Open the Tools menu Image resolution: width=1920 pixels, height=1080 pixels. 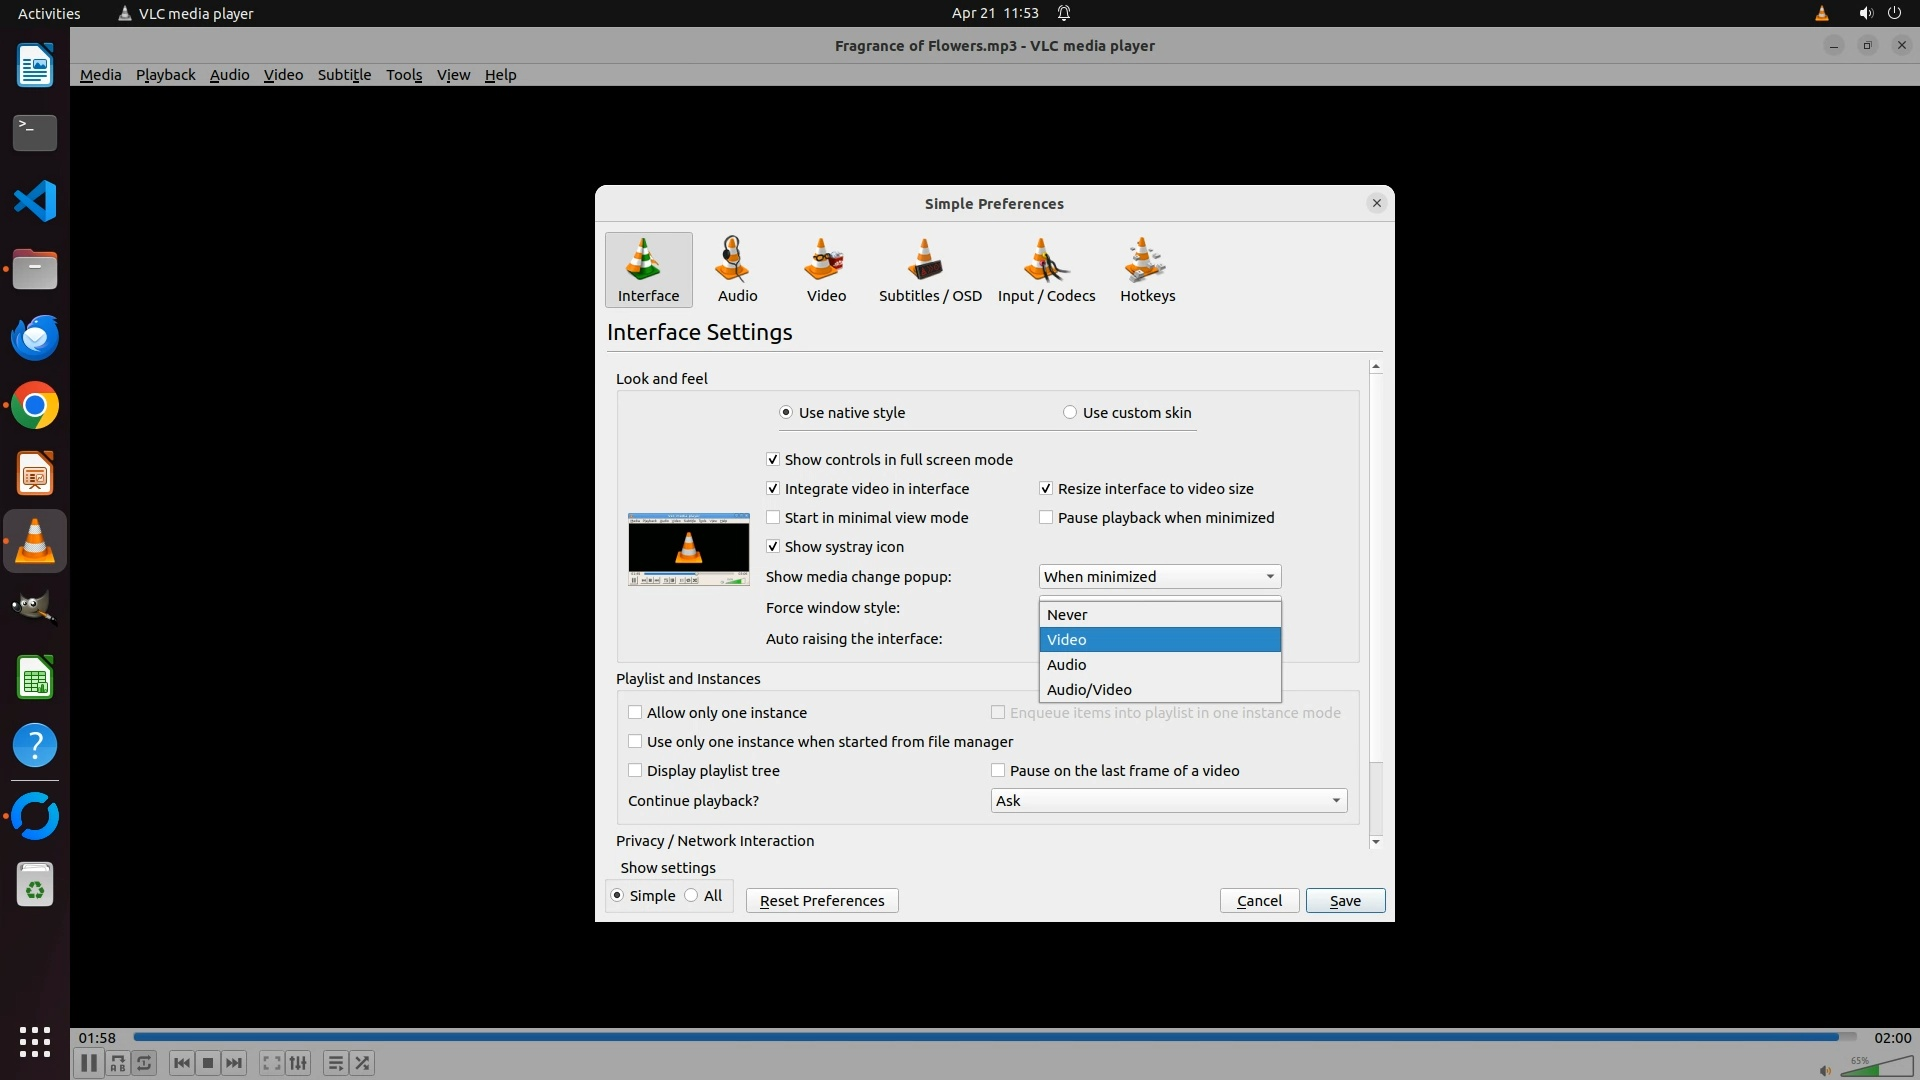pos(404,75)
